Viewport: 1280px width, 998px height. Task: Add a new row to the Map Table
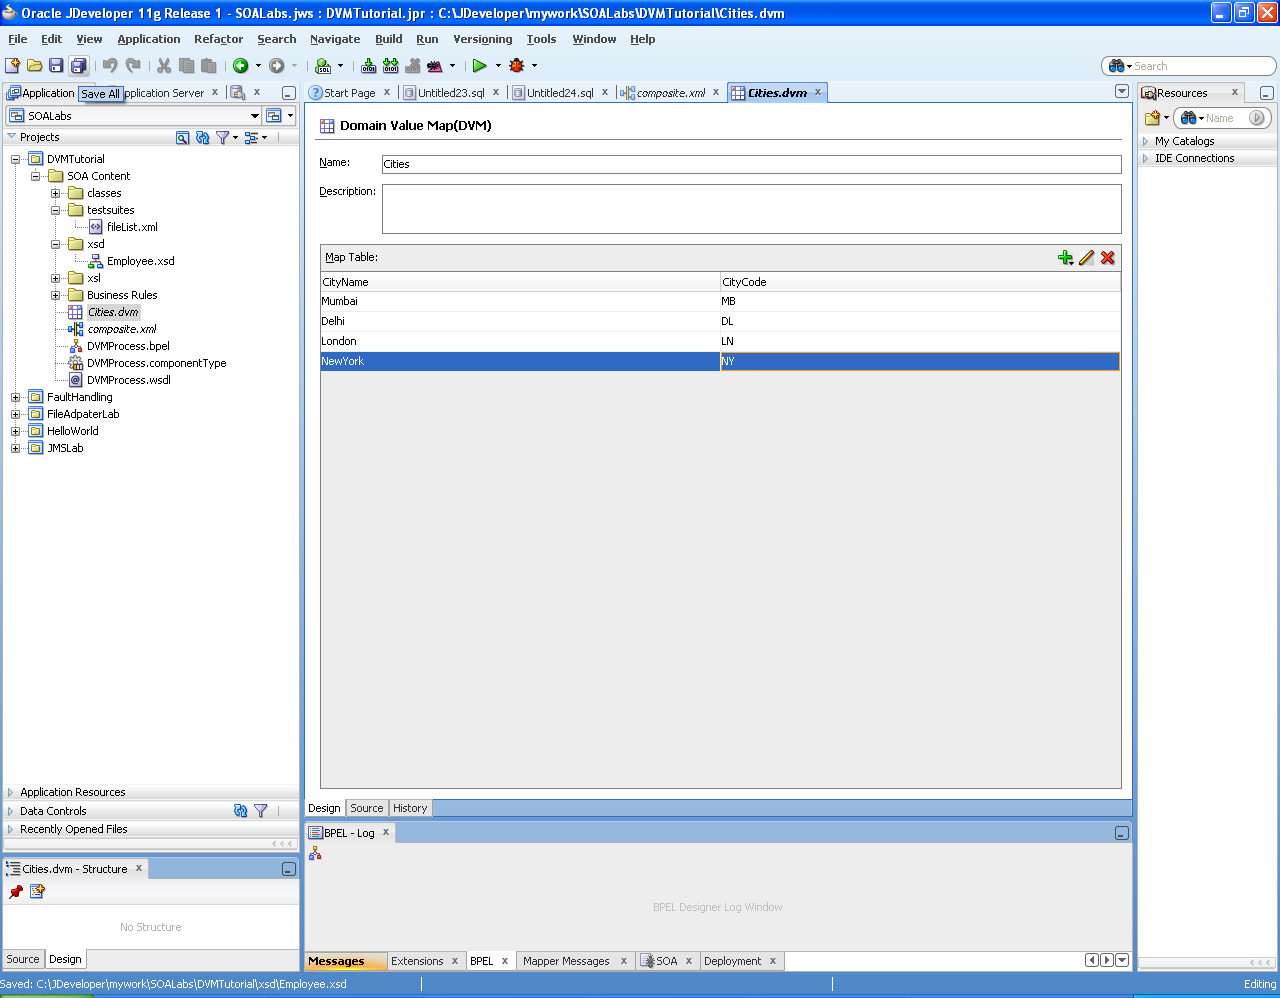point(1065,257)
